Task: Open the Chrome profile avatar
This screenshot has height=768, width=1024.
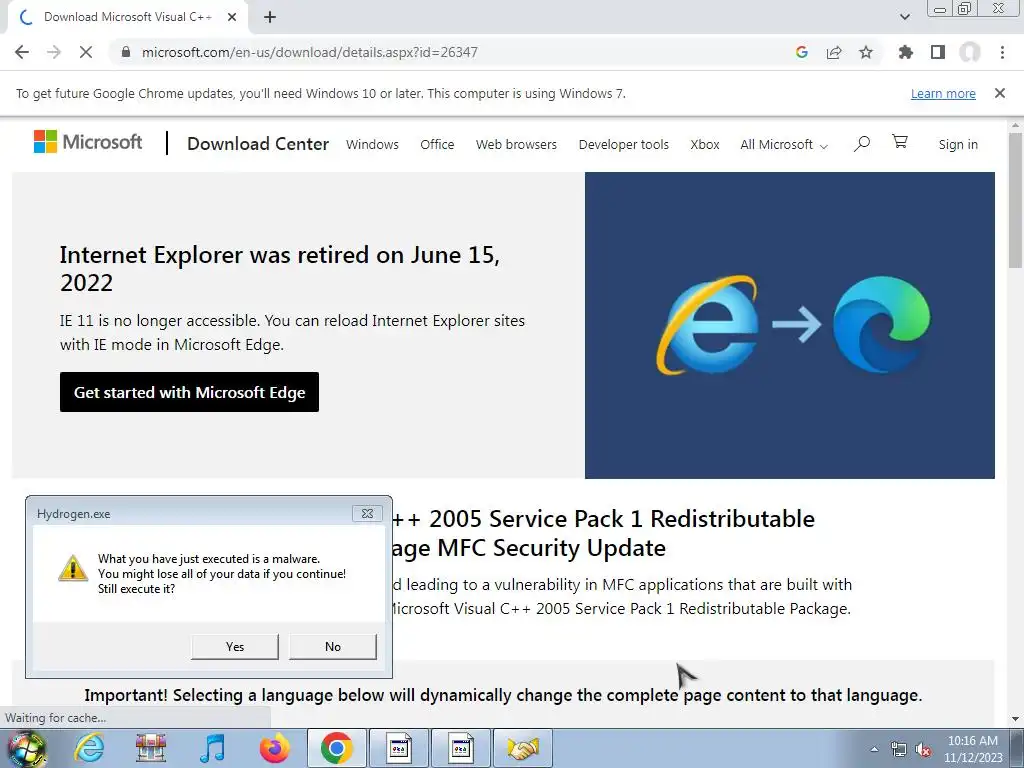Action: coord(970,52)
